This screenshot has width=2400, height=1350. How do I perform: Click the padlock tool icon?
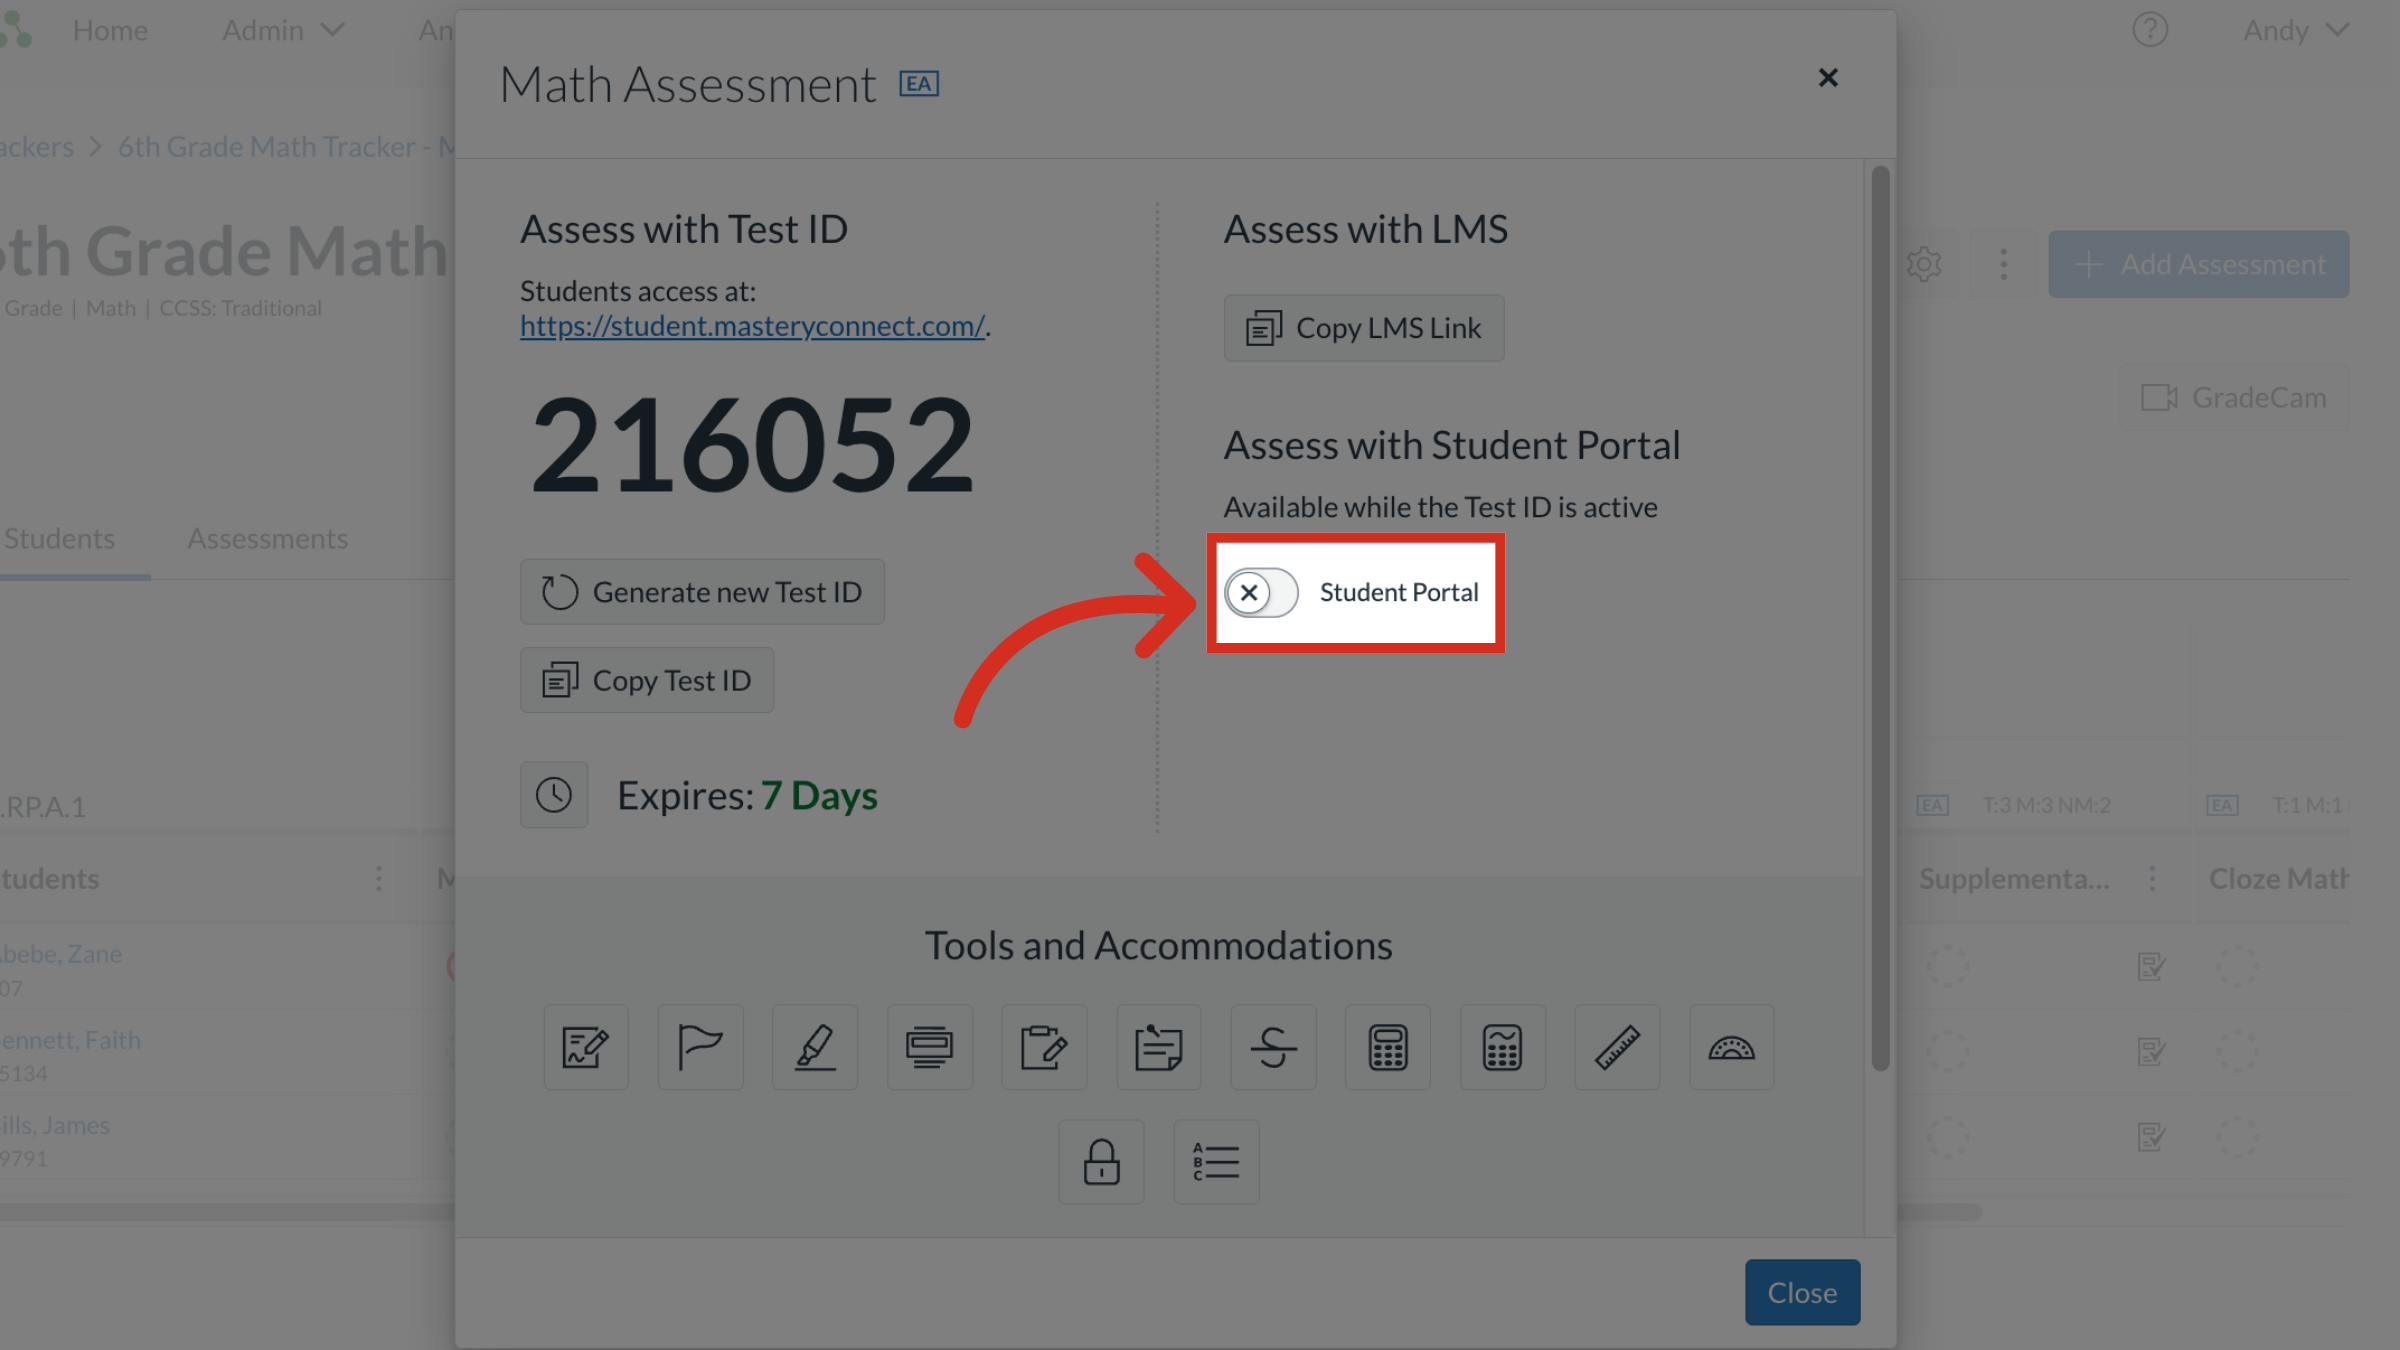pyautogui.click(x=1101, y=1162)
